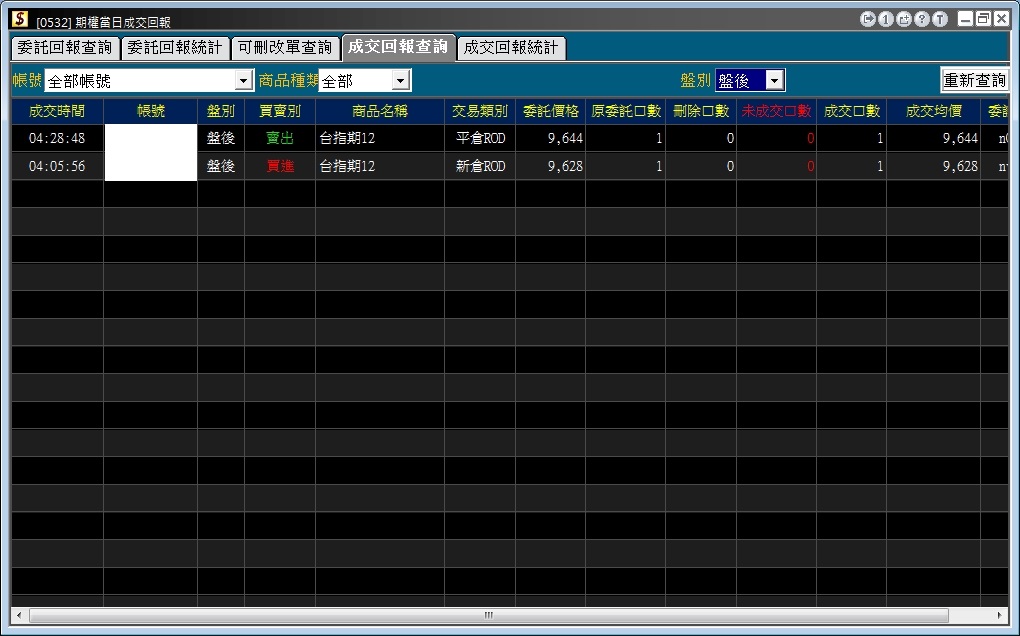Viewport: 1020px width, 636px height.
Task: Click the 委託價格 value 9,628
Action: click(x=550, y=166)
